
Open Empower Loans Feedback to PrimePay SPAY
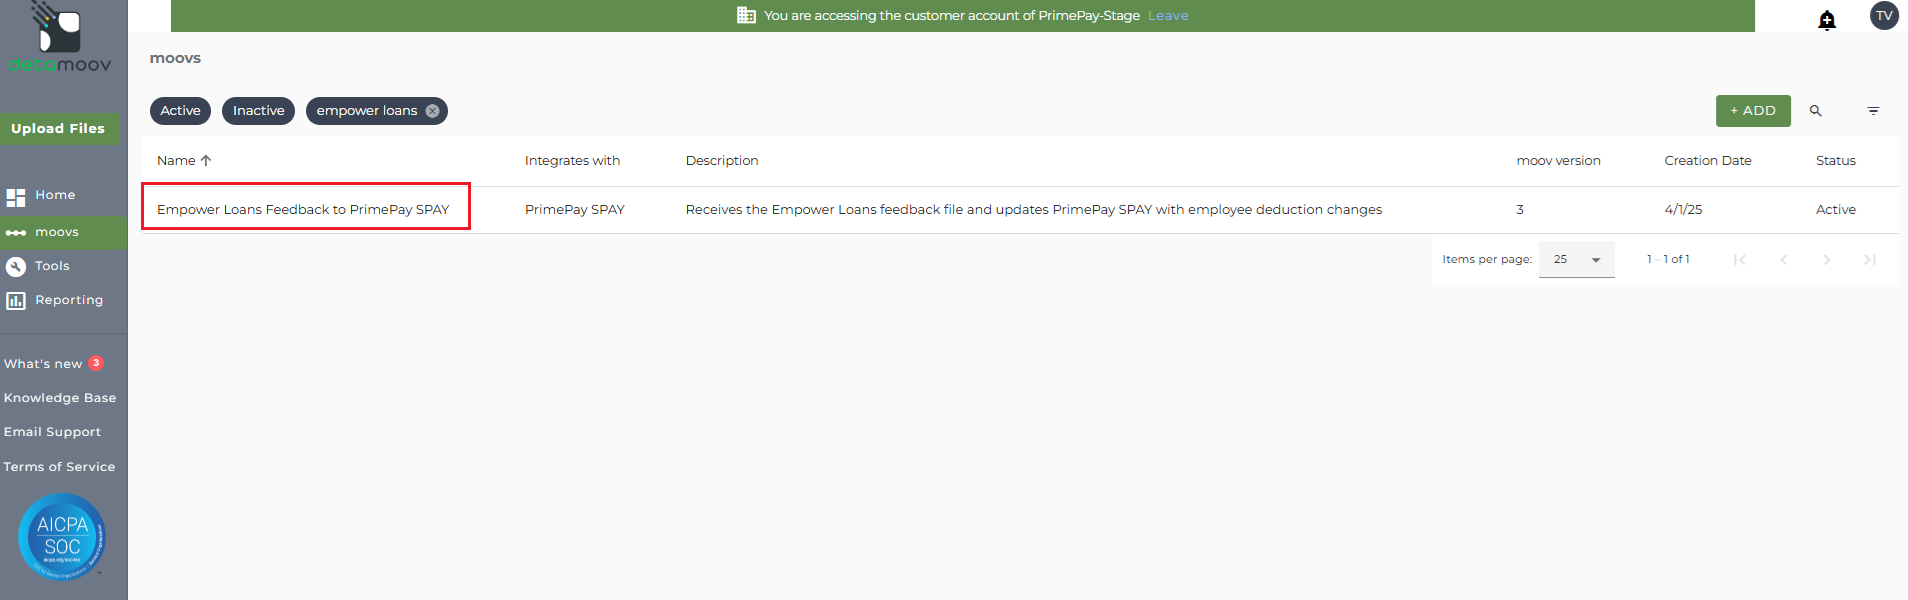(303, 210)
